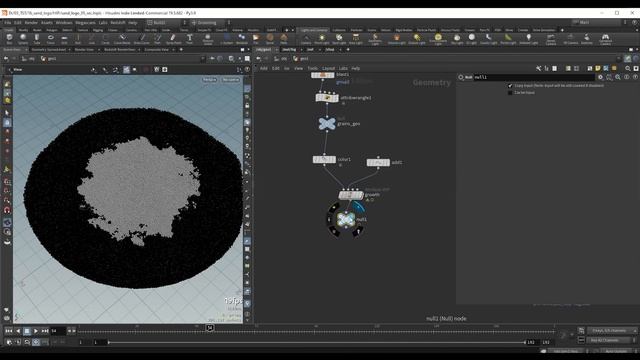
Task: Add a Caustic Light from shelf
Action: [x=488, y=39]
